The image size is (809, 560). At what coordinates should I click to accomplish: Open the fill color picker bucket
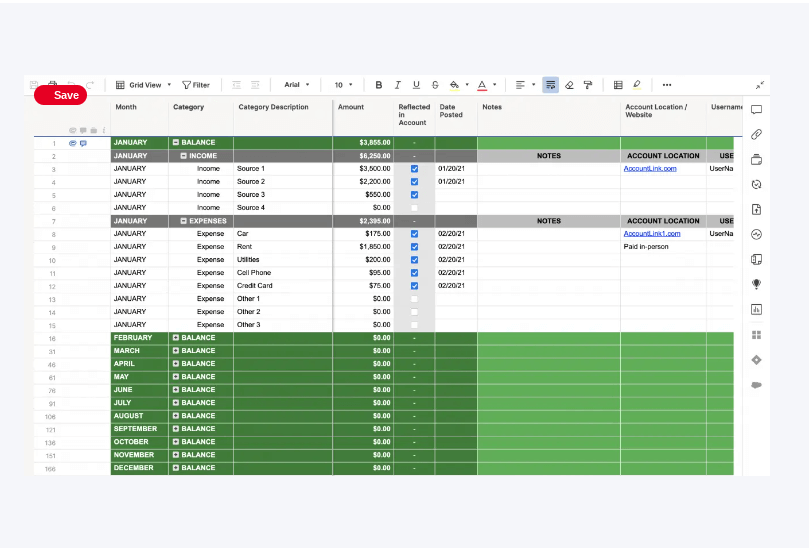click(x=454, y=85)
